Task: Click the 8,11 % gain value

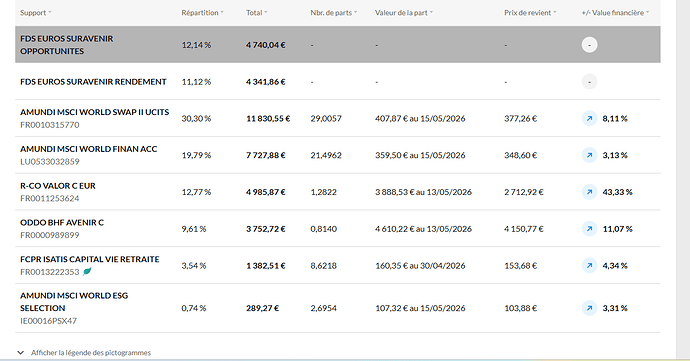Action: click(x=615, y=118)
